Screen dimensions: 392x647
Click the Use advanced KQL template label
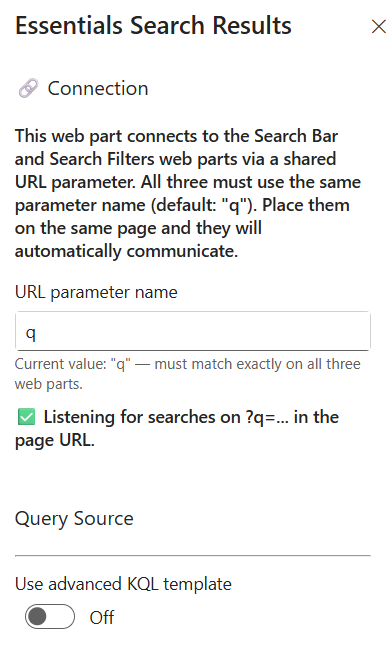click(123, 584)
